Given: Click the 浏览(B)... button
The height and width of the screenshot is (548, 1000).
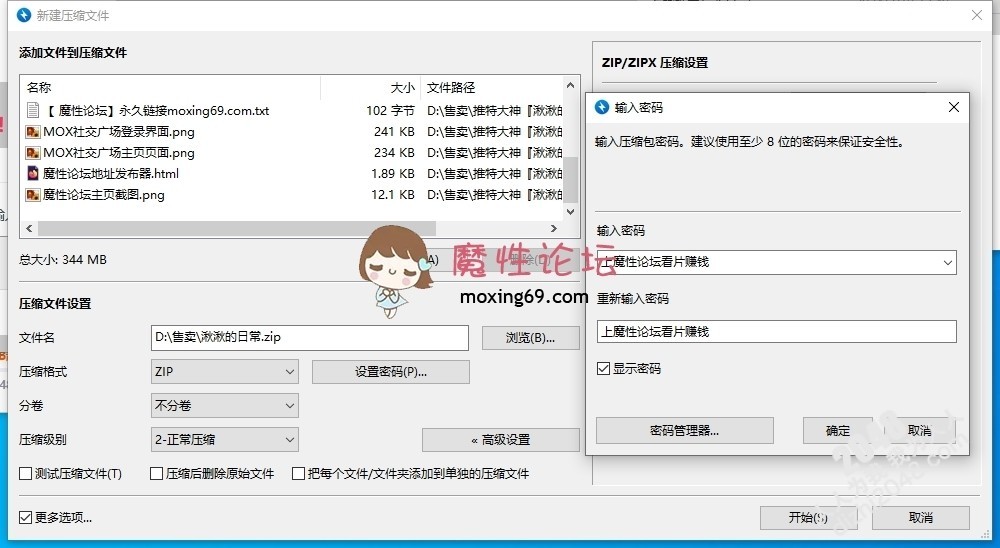Looking at the screenshot, I should click(x=531, y=338).
